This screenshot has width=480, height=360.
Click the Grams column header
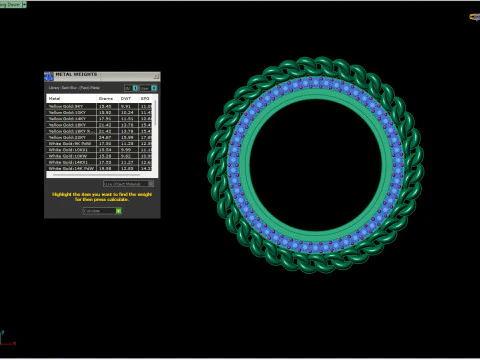(x=107, y=99)
